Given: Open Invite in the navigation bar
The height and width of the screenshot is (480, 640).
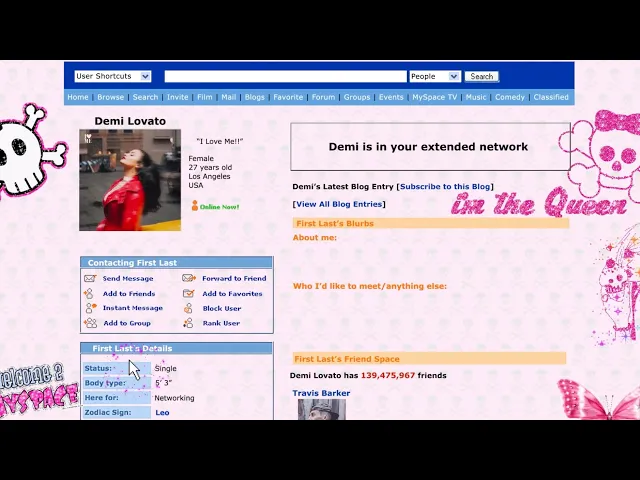Looking at the screenshot, I should [x=178, y=97].
